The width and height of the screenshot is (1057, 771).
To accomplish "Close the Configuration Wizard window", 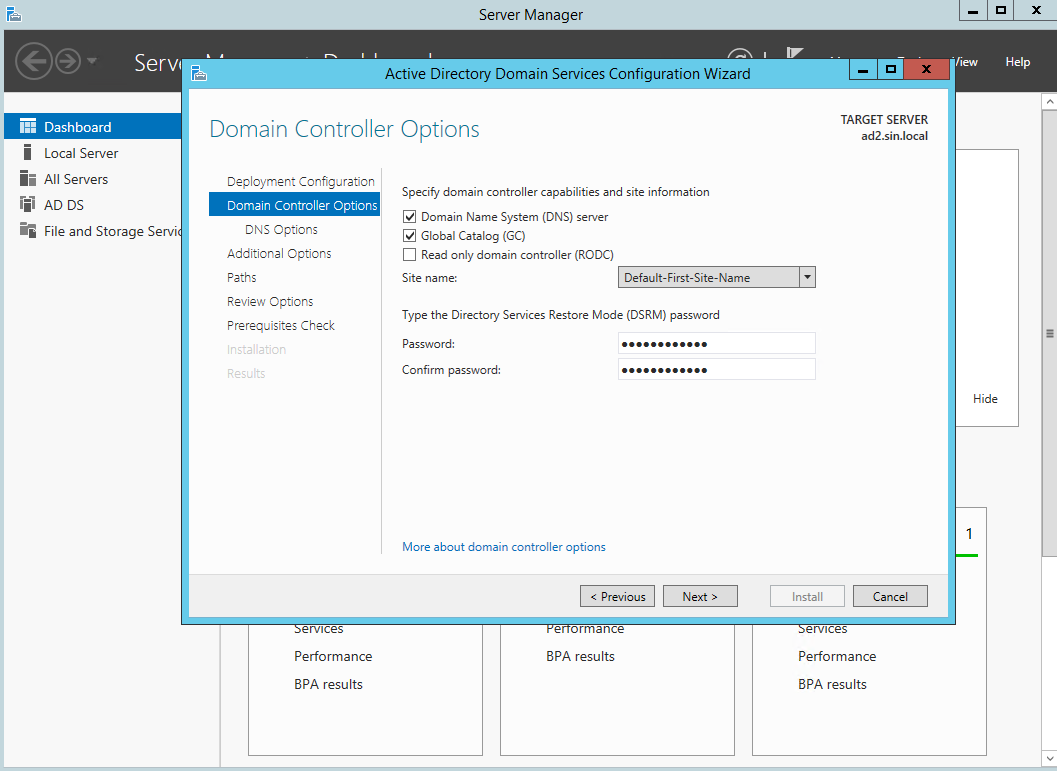I will [926, 69].
